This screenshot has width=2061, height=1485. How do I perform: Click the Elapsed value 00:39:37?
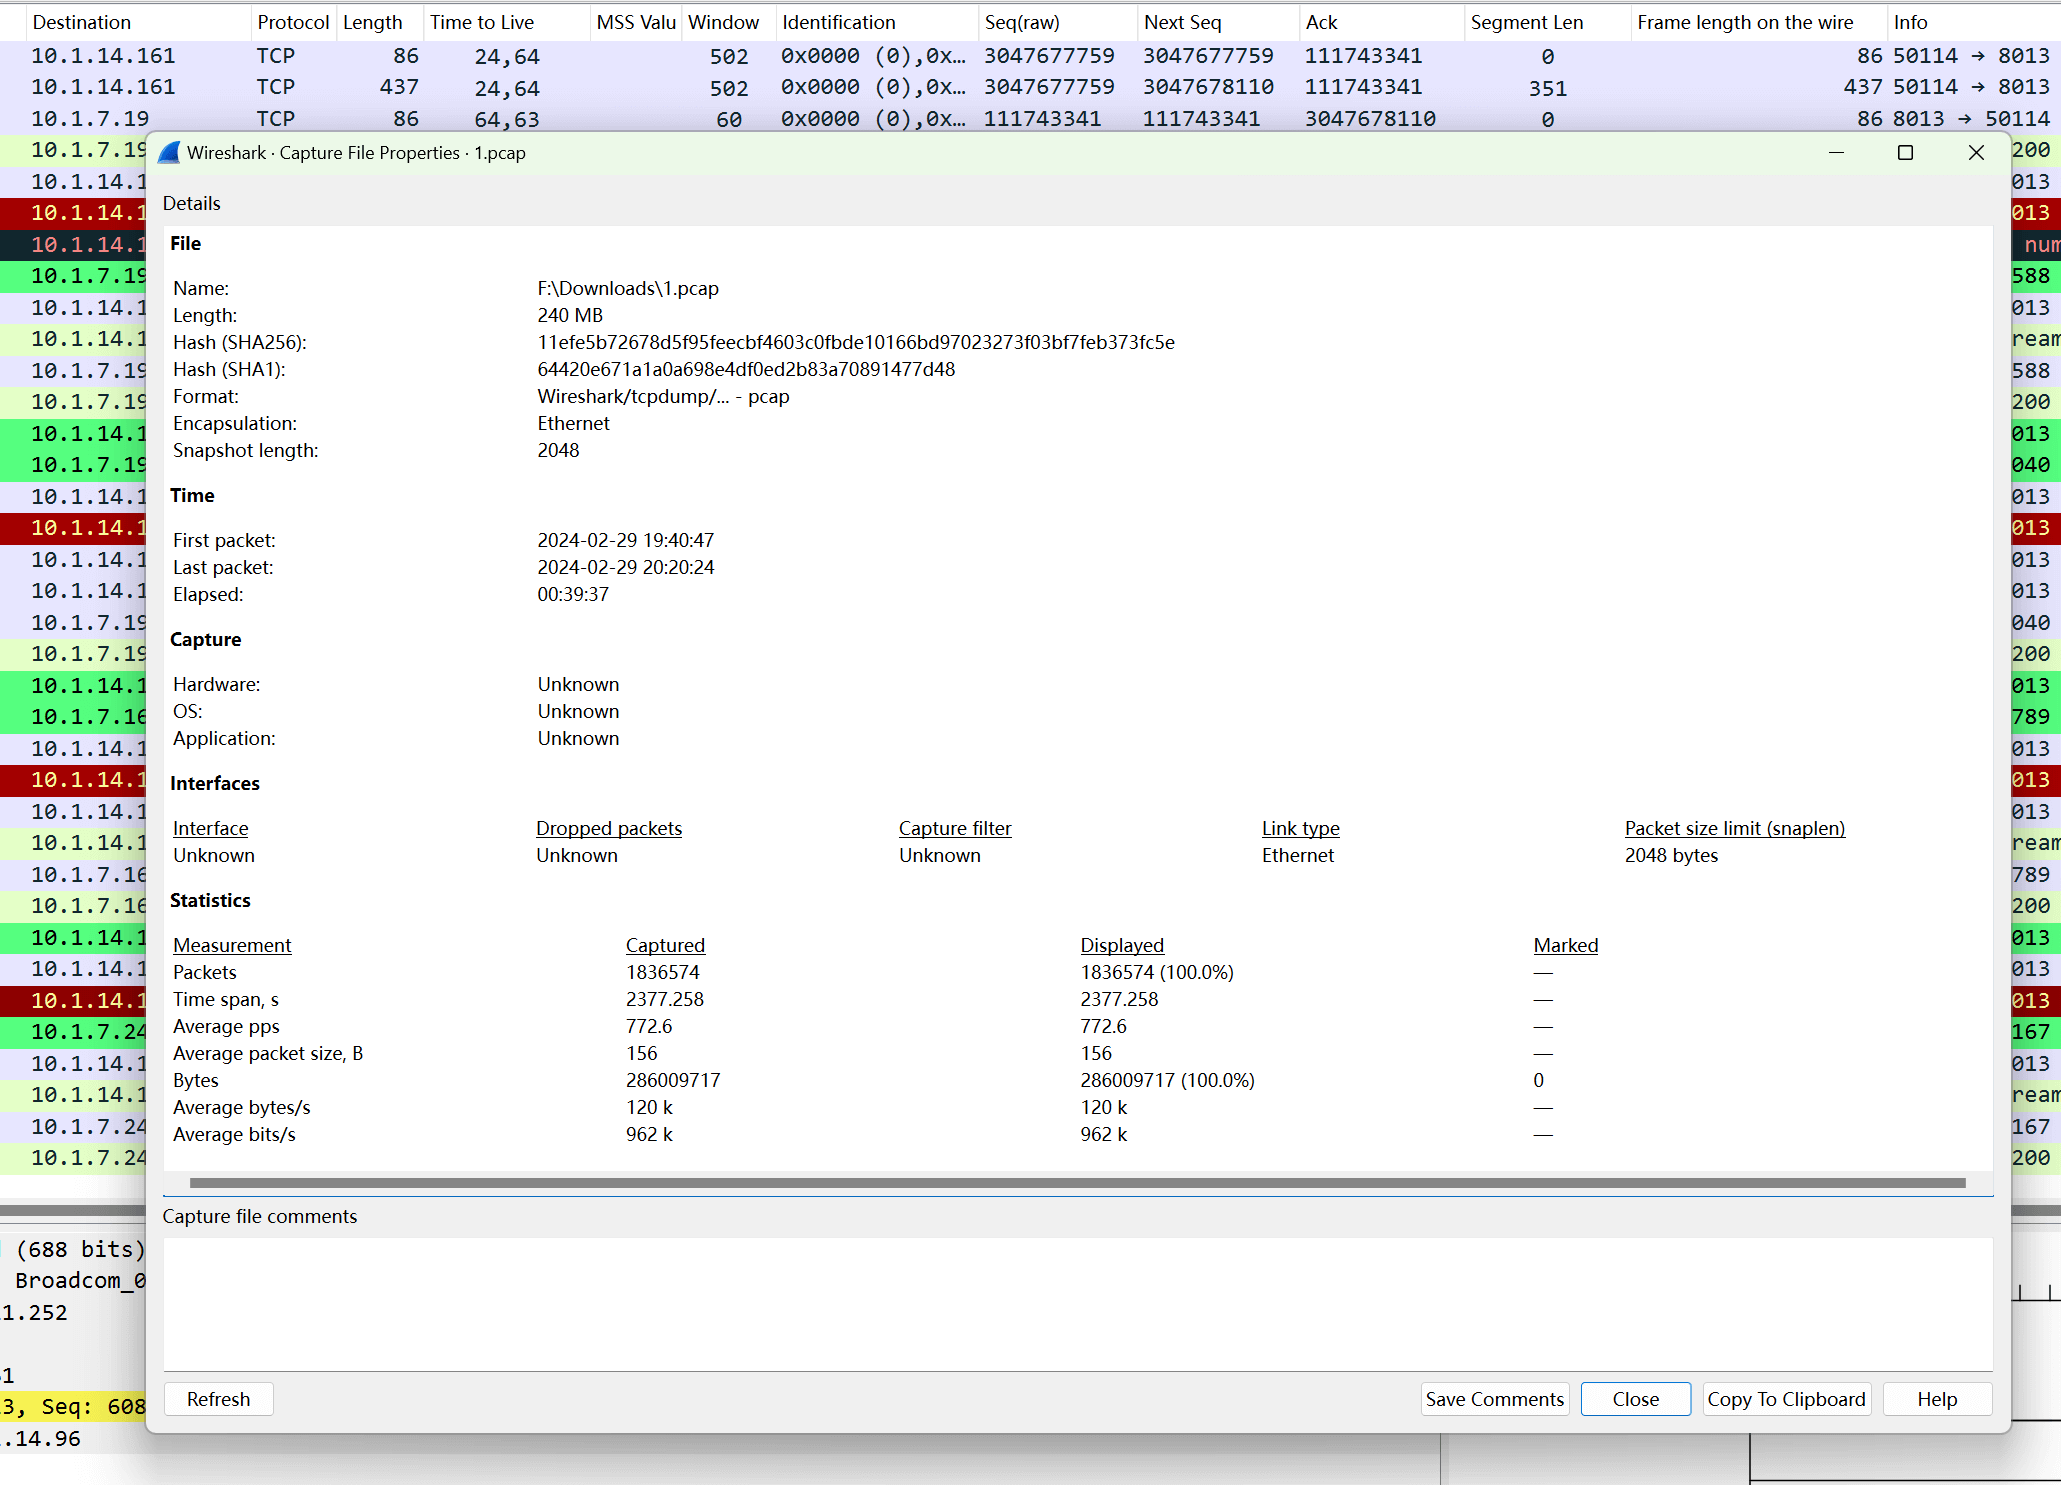click(x=573, y=594)
